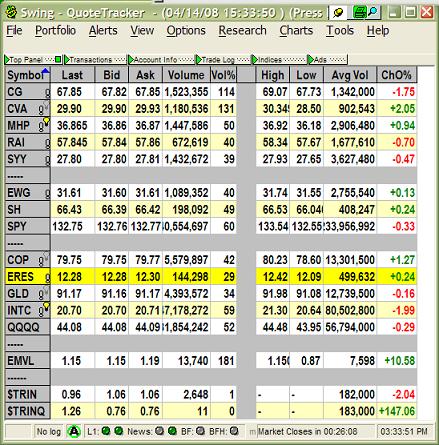Viewport: 439px width, 445px height.
Task: Click the BF: gray indicator light
Action: (x=200, y=431)
